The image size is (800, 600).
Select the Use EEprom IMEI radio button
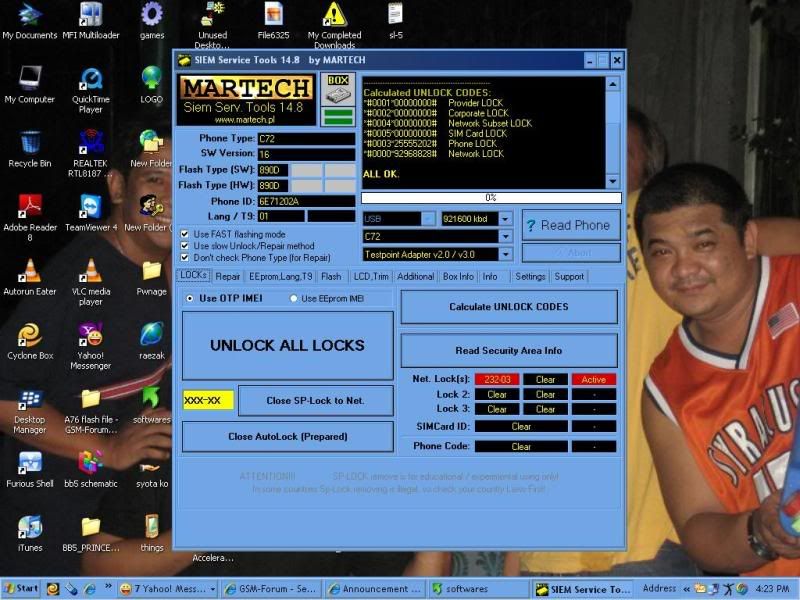(293, 298)
